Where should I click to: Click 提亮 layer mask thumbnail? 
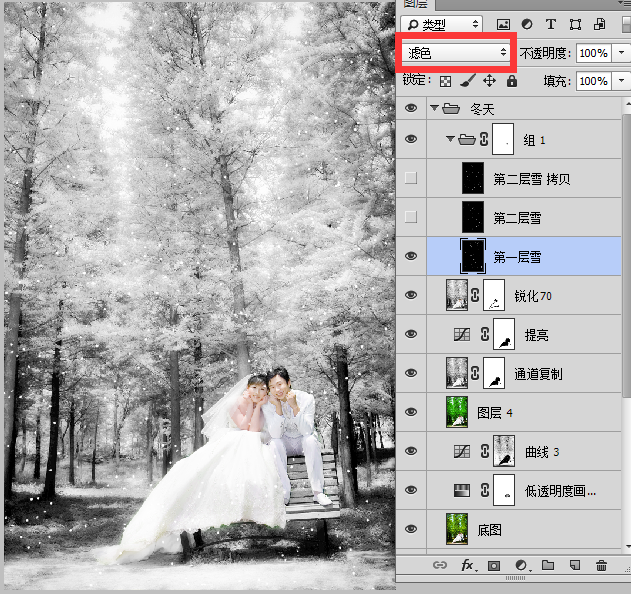tap(504, 334)
